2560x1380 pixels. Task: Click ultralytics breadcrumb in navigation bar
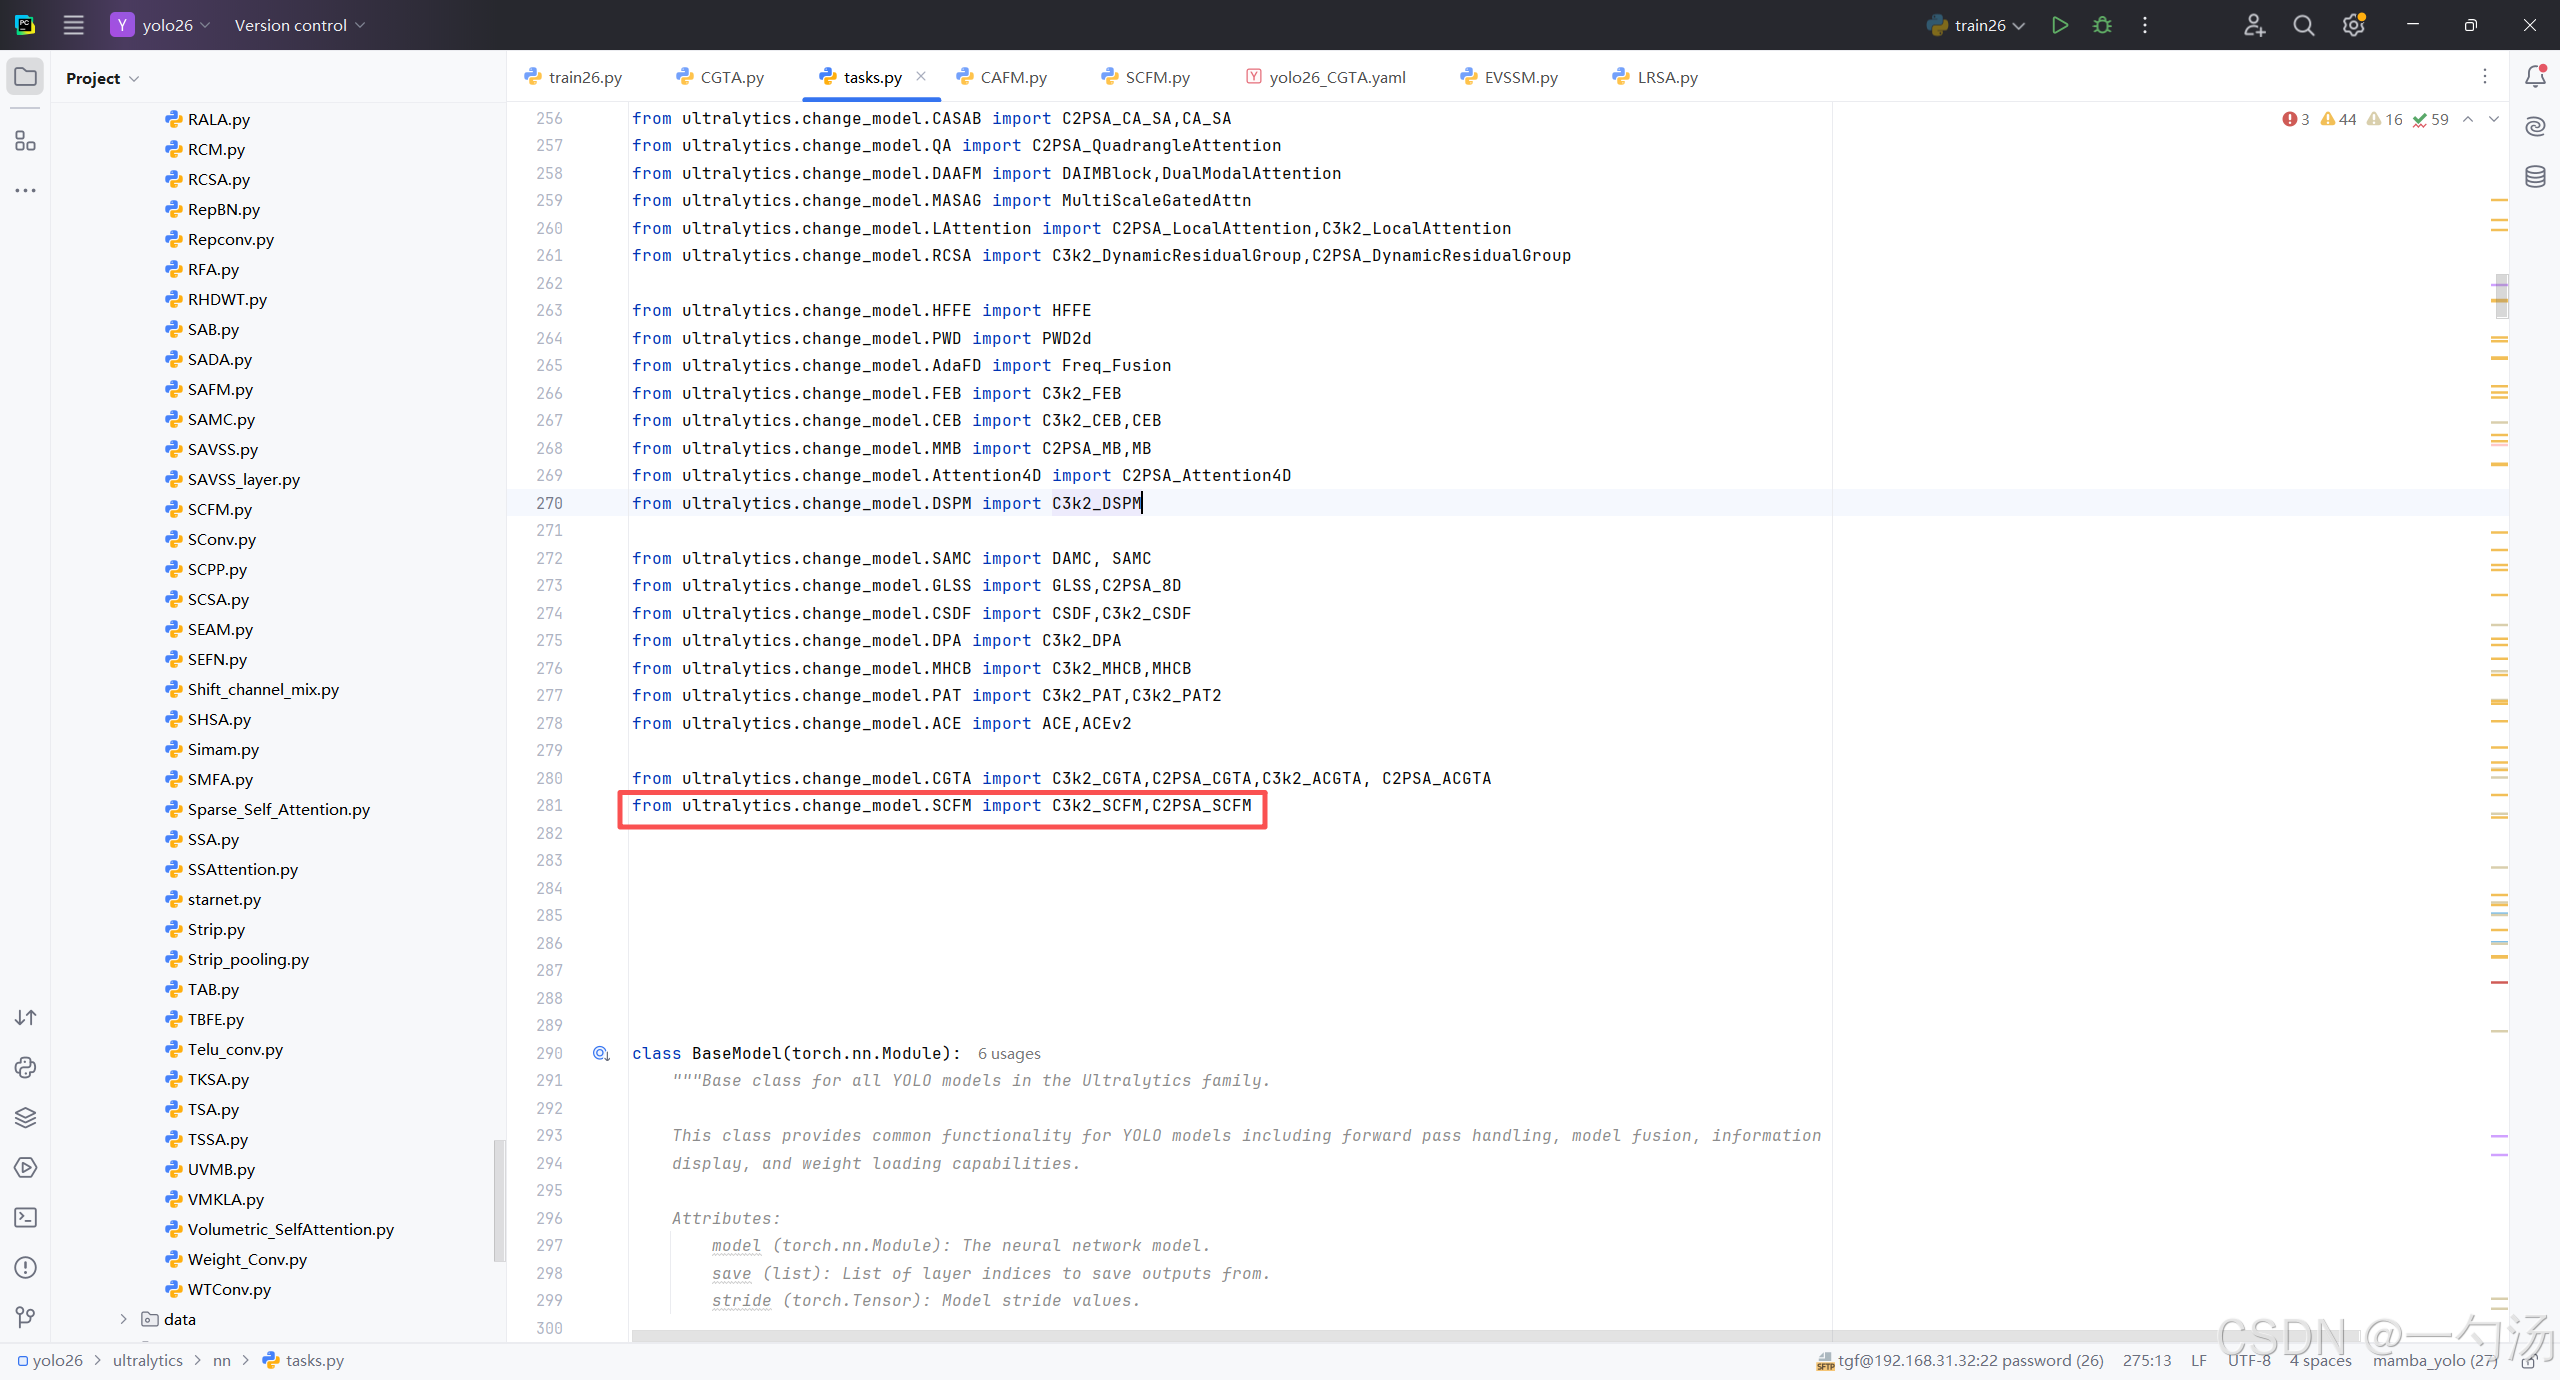click(147, 1360)
